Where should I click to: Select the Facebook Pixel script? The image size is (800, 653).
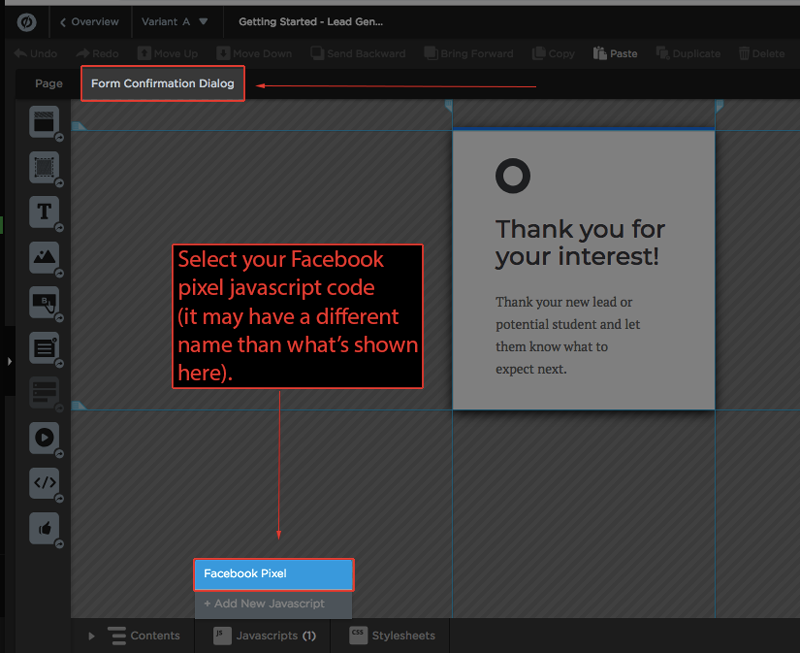pyautogui.click(x=274, y=574)
